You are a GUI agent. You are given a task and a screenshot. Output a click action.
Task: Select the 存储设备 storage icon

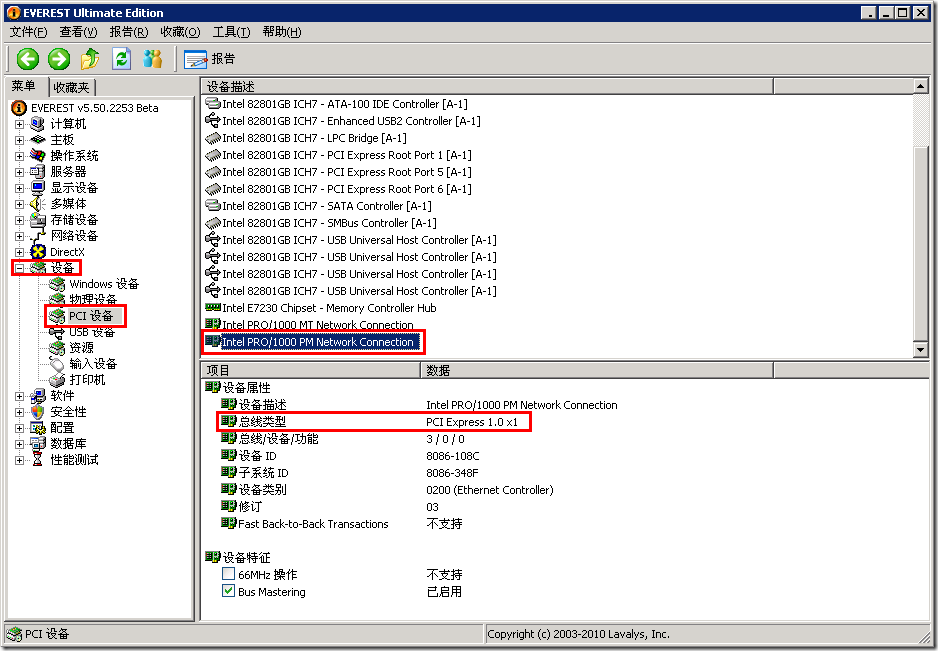pos(38,220)
